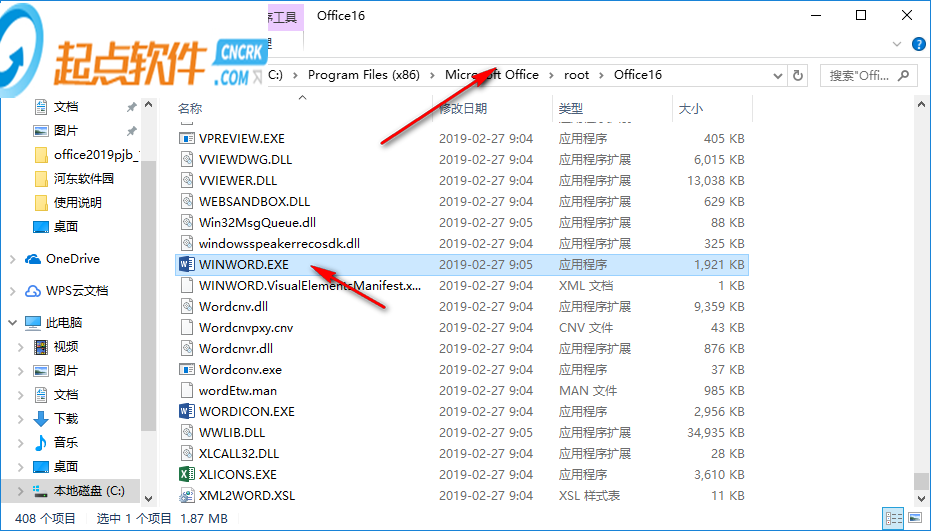
Task: Open the address bar history dropdown
Action: tap(778, 75)
